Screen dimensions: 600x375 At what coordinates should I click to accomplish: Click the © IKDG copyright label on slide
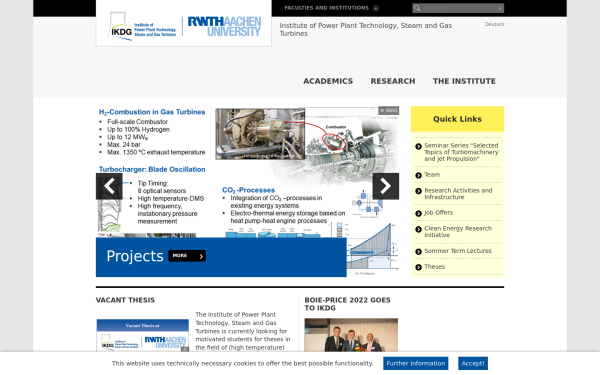pyautogui.click(x=388, y=111)
